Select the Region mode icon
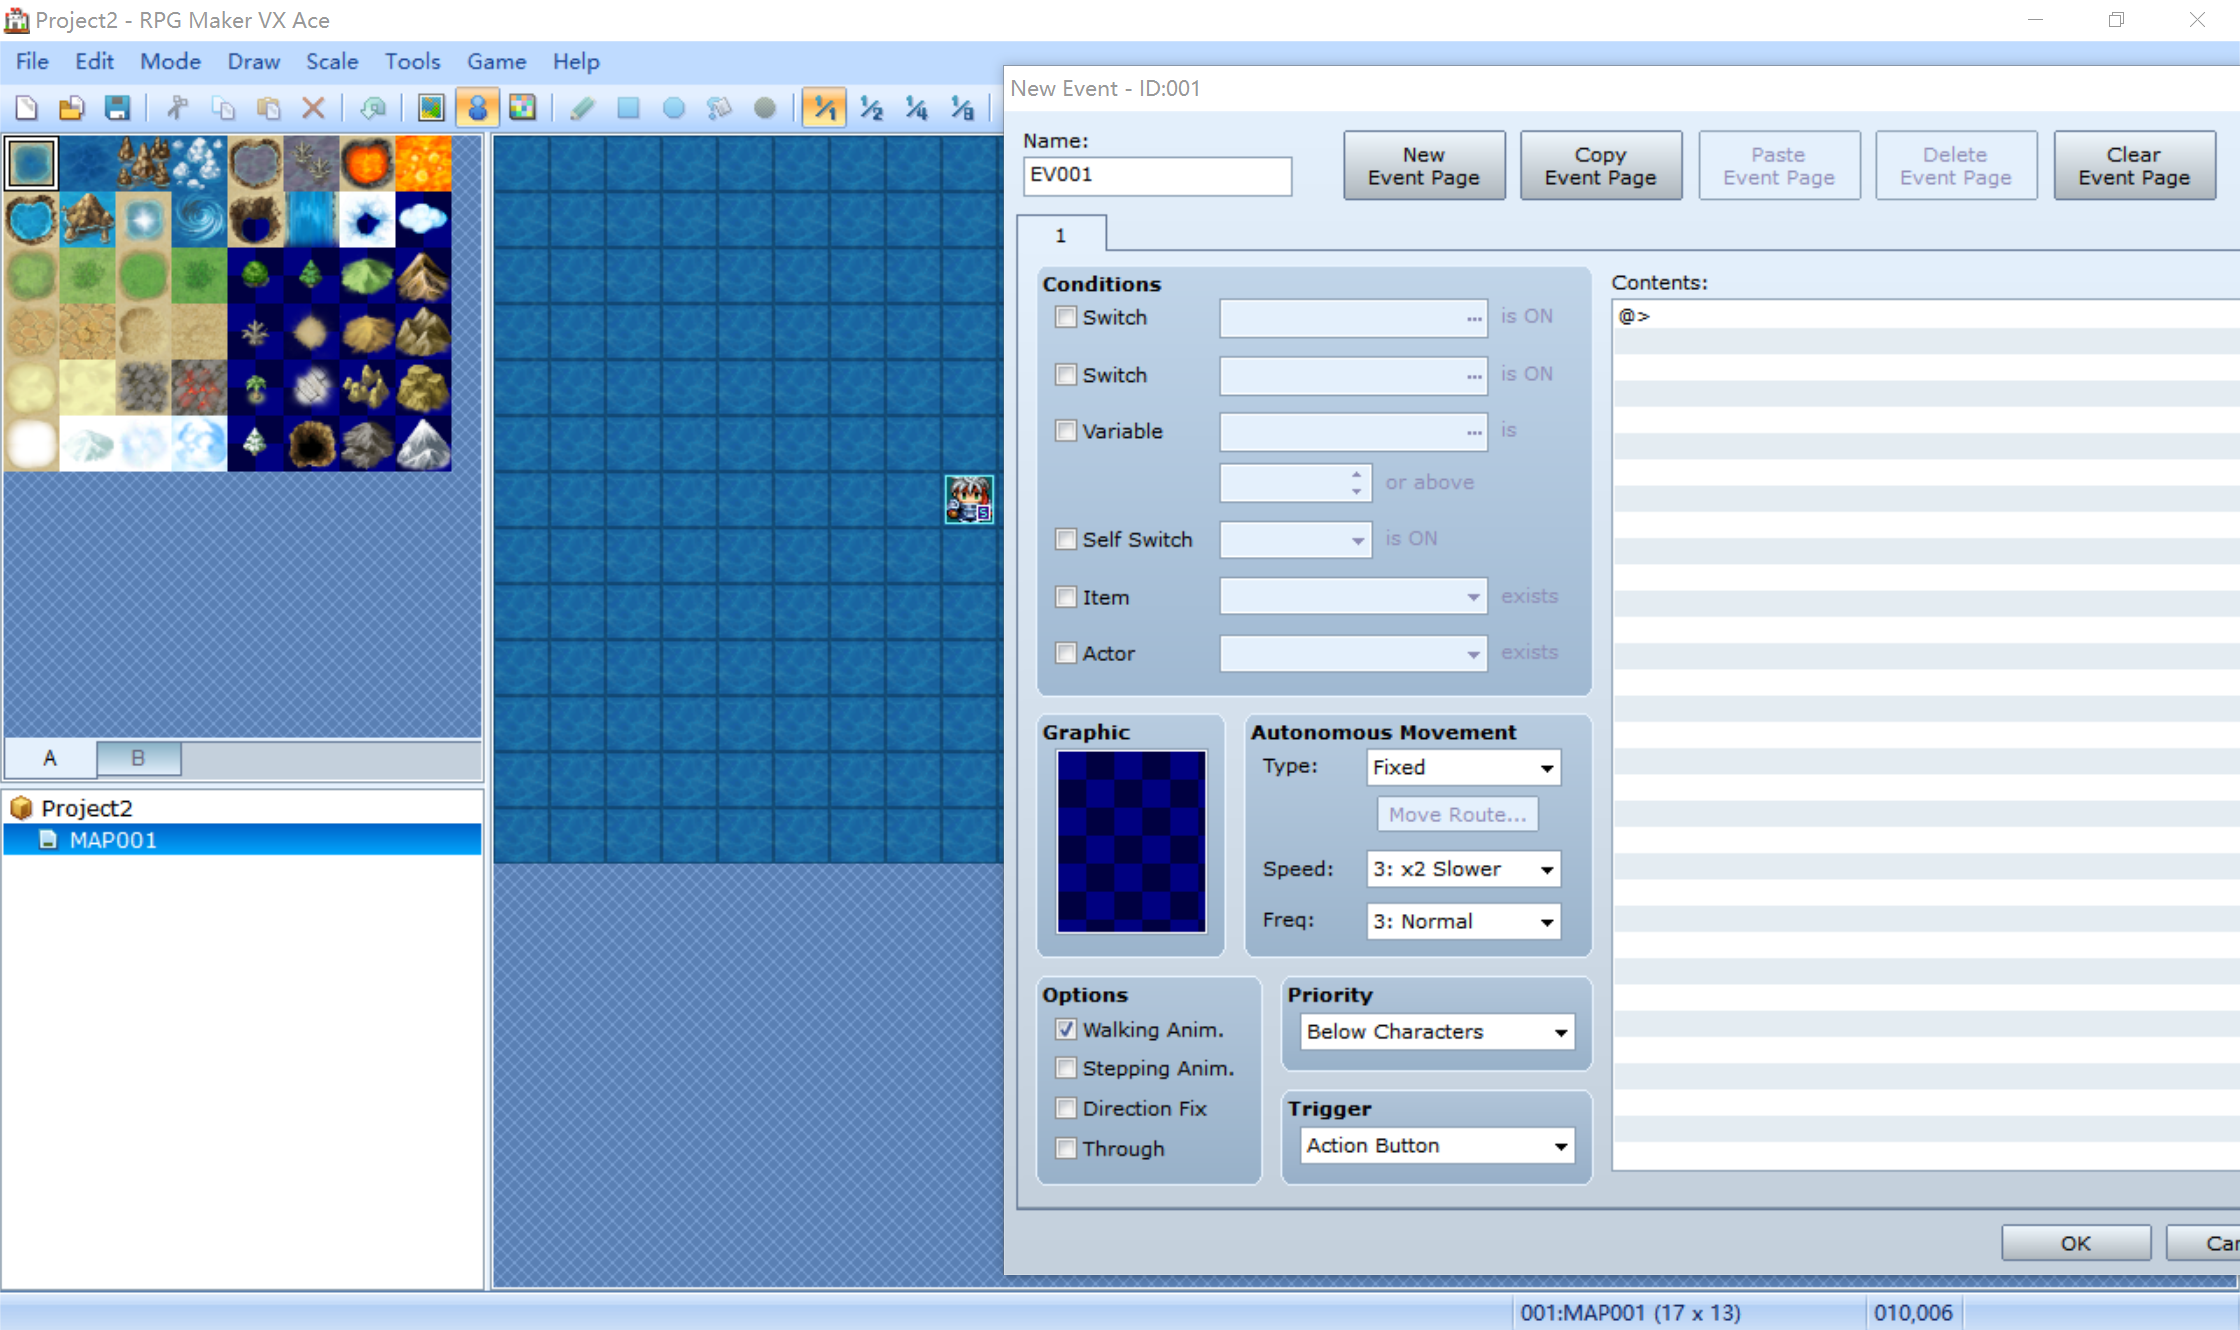 [523, 108]
